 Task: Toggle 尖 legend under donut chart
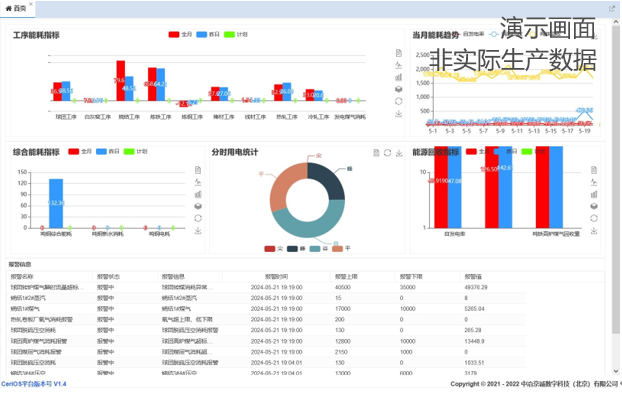[x=273, y=249]
